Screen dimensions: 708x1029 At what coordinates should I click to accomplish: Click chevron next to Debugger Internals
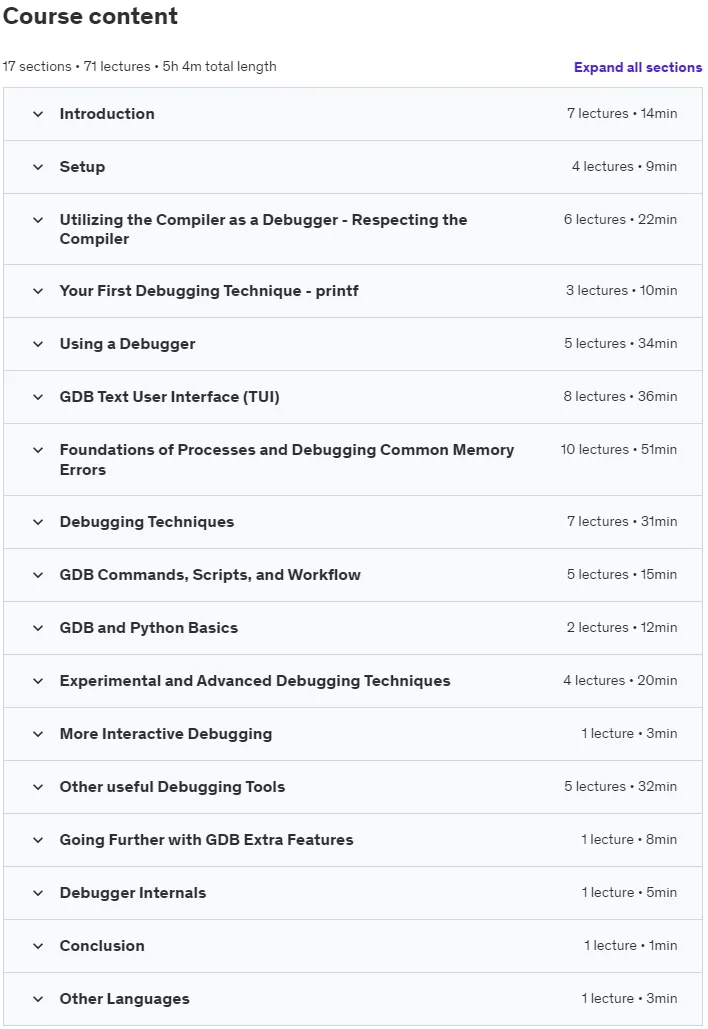[38, 894]
